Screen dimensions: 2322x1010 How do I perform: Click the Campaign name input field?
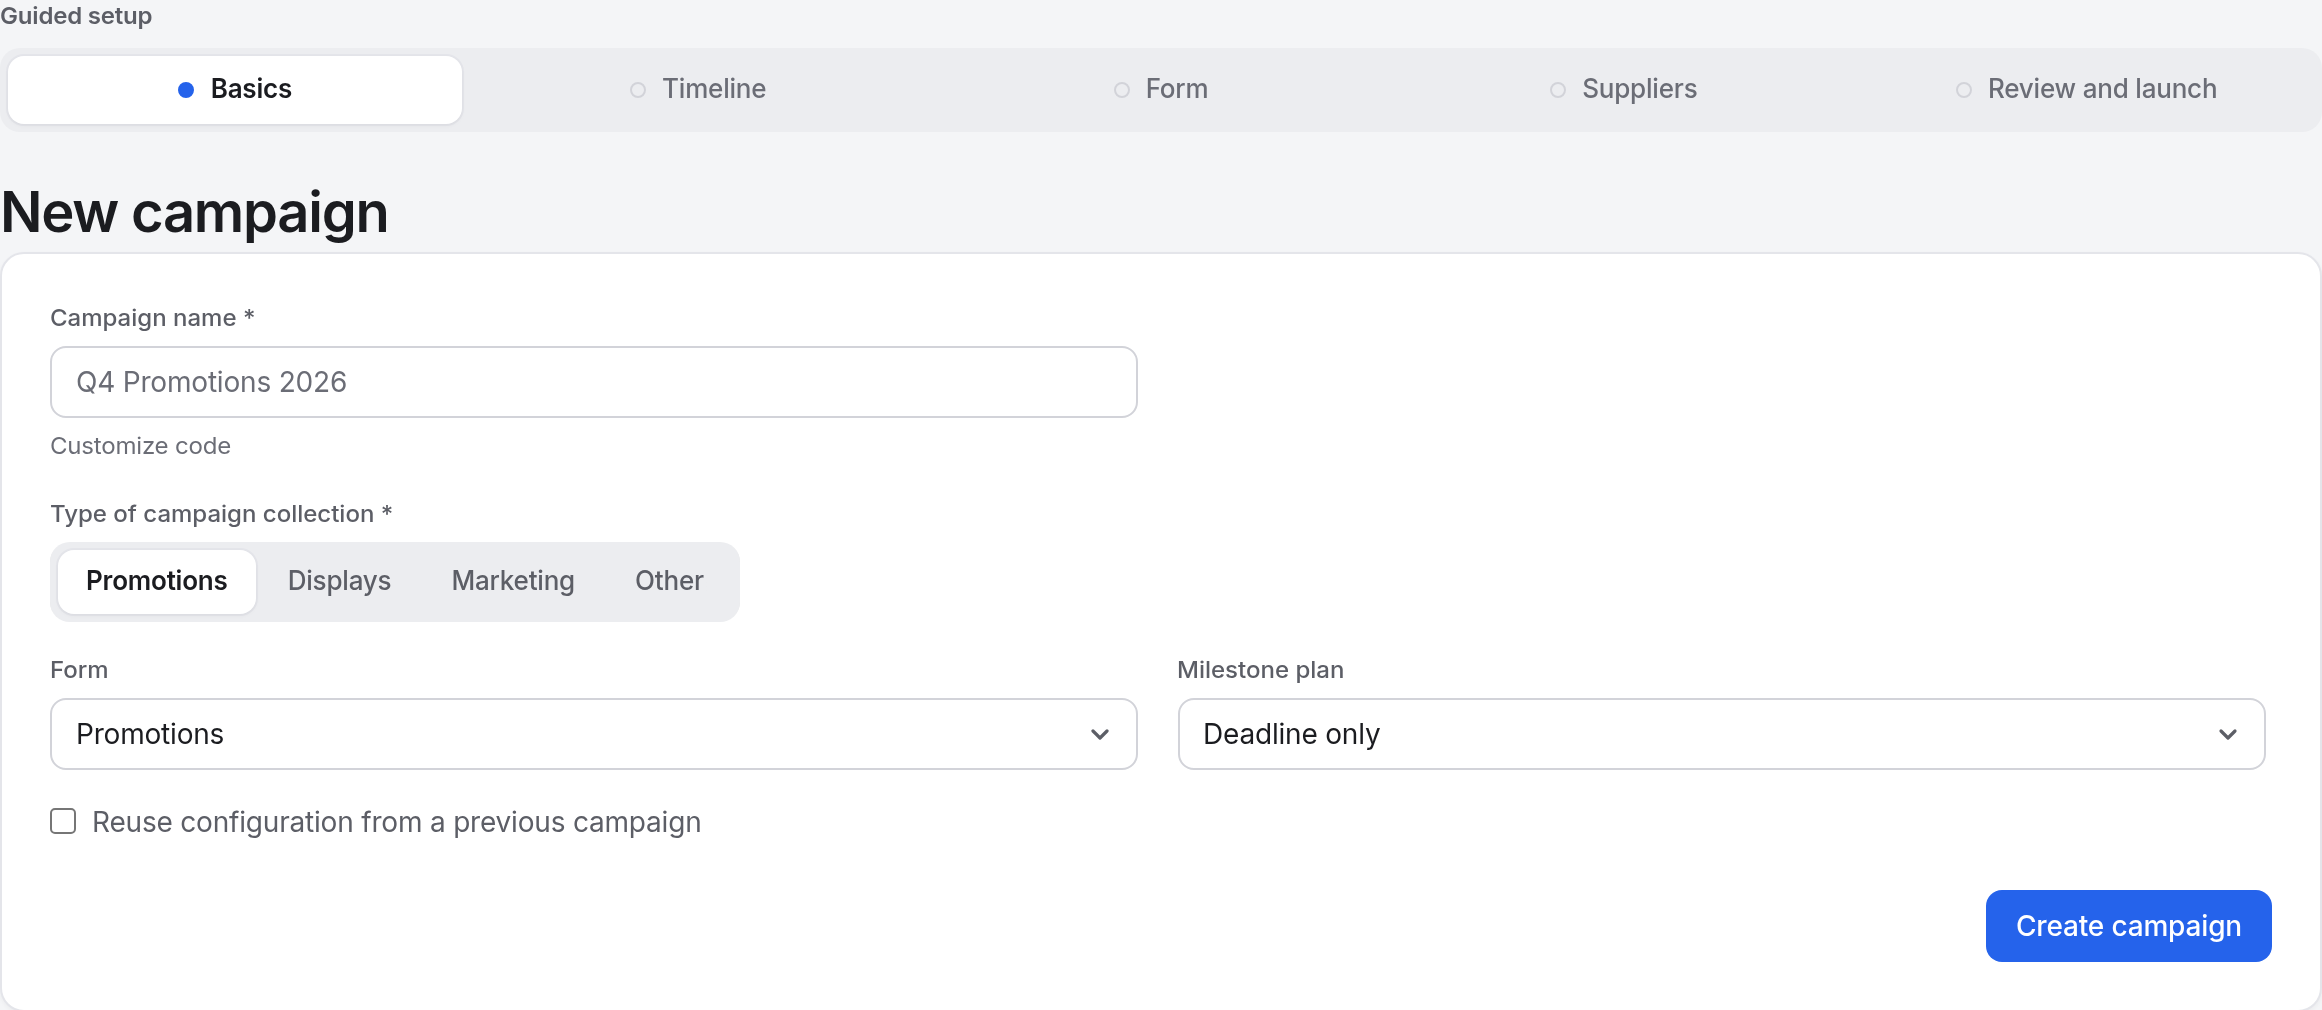pos(594,382)
